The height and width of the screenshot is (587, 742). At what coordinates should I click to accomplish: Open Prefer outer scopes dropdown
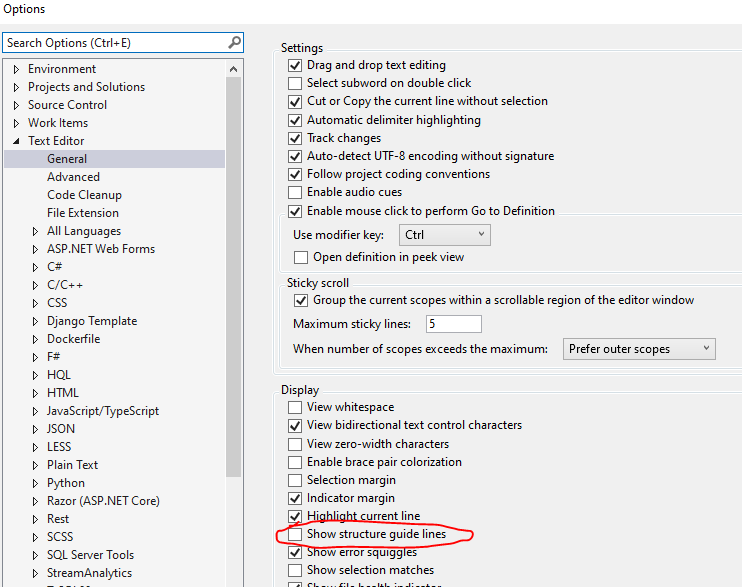[x=639, y=349]
